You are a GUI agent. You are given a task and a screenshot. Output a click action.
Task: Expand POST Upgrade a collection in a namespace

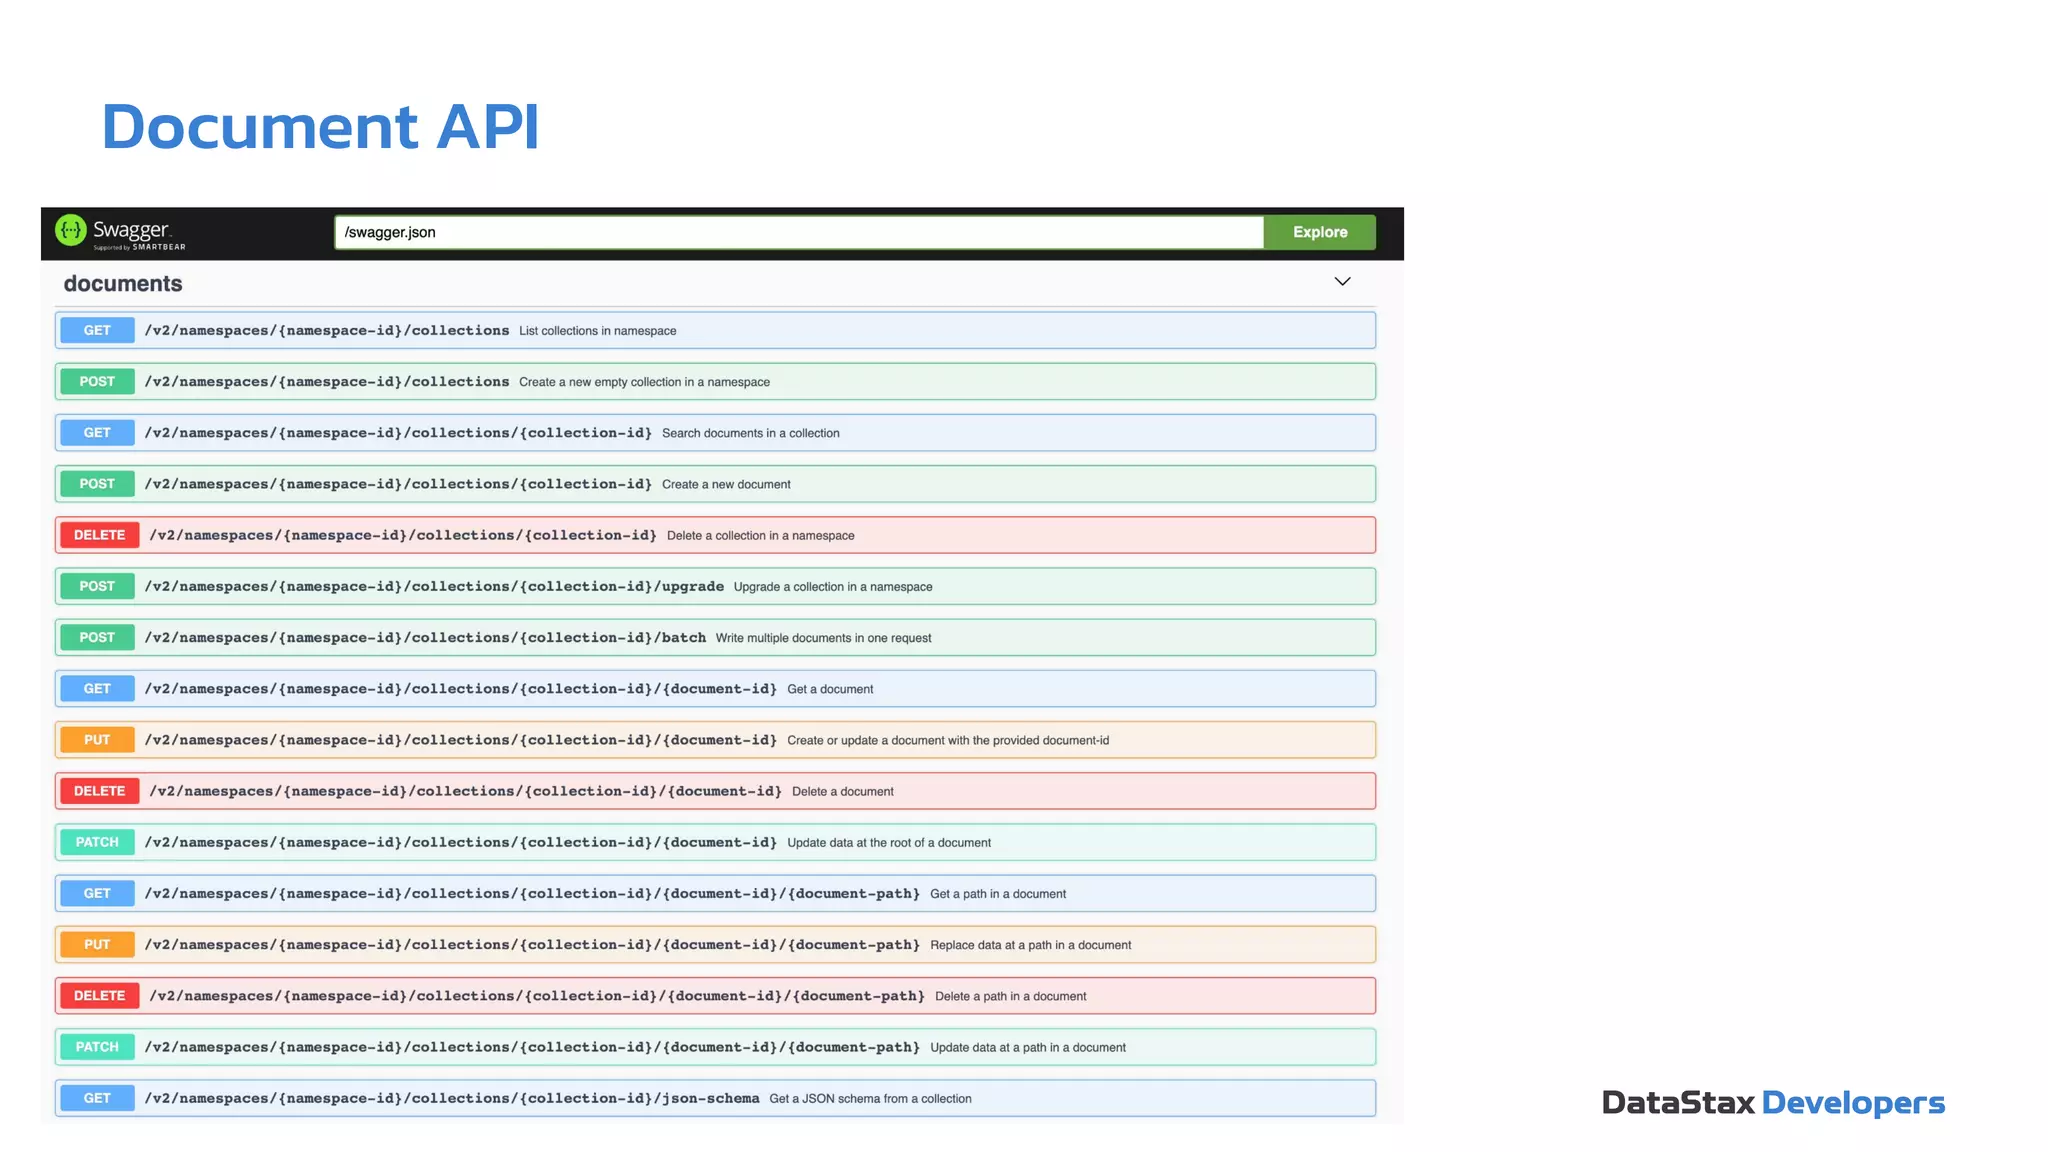(715, 586)
